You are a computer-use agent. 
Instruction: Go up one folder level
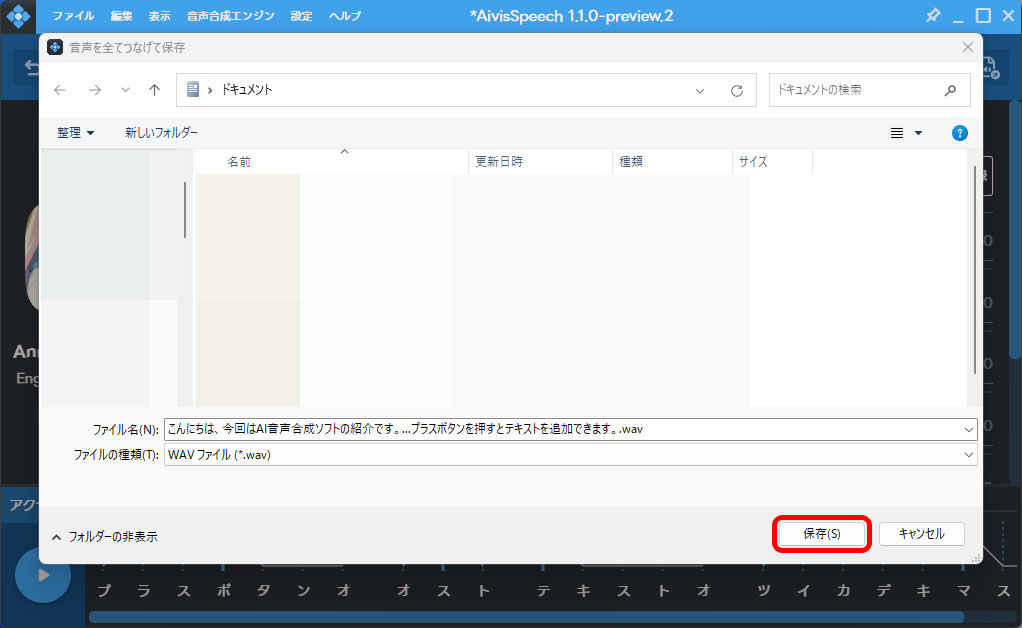[154, 90]
